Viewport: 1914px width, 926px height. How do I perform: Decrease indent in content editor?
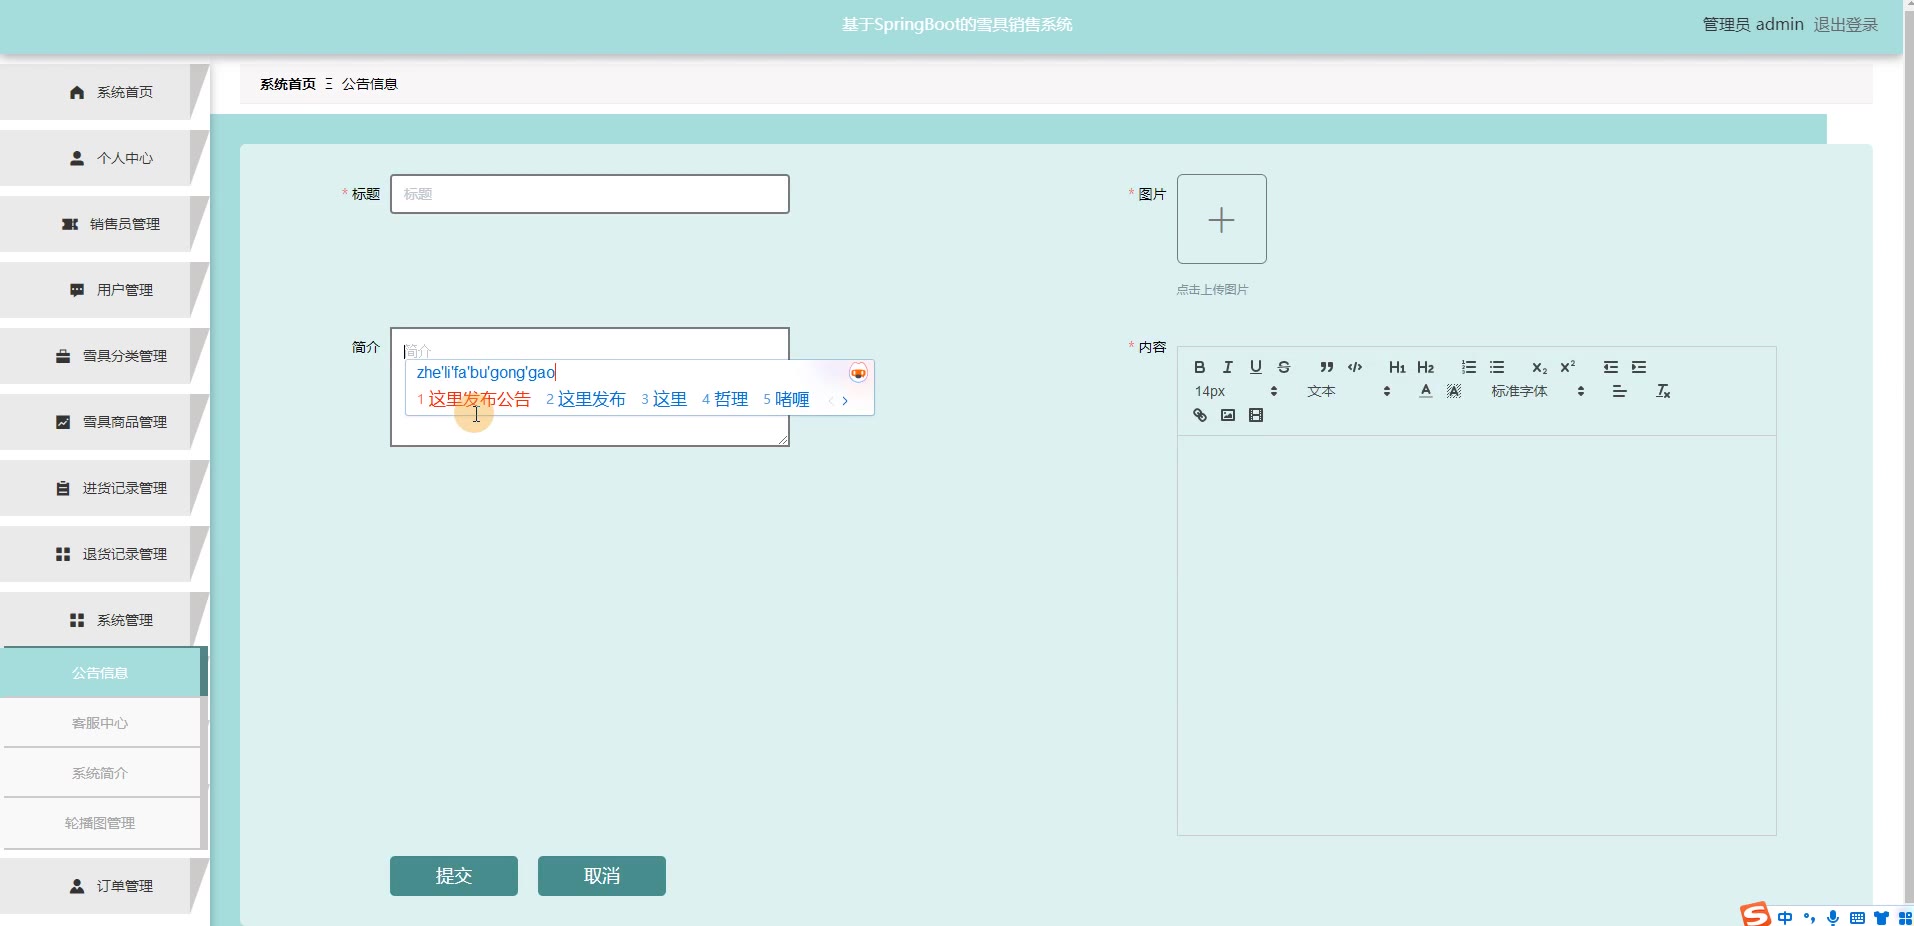click(1611, 367)
